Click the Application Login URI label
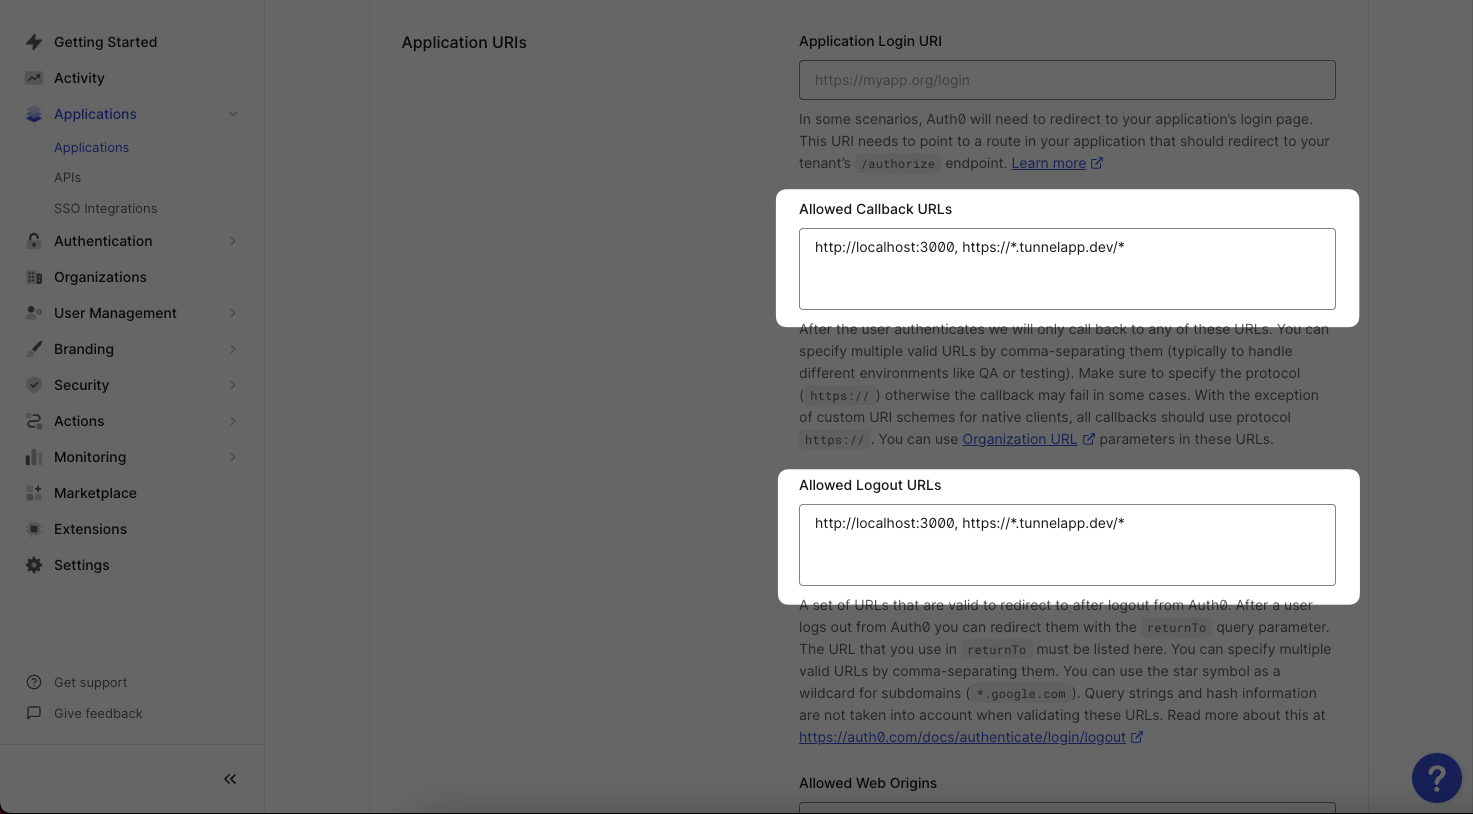This screenshot has width=1473, height=814. coord(870,41)
